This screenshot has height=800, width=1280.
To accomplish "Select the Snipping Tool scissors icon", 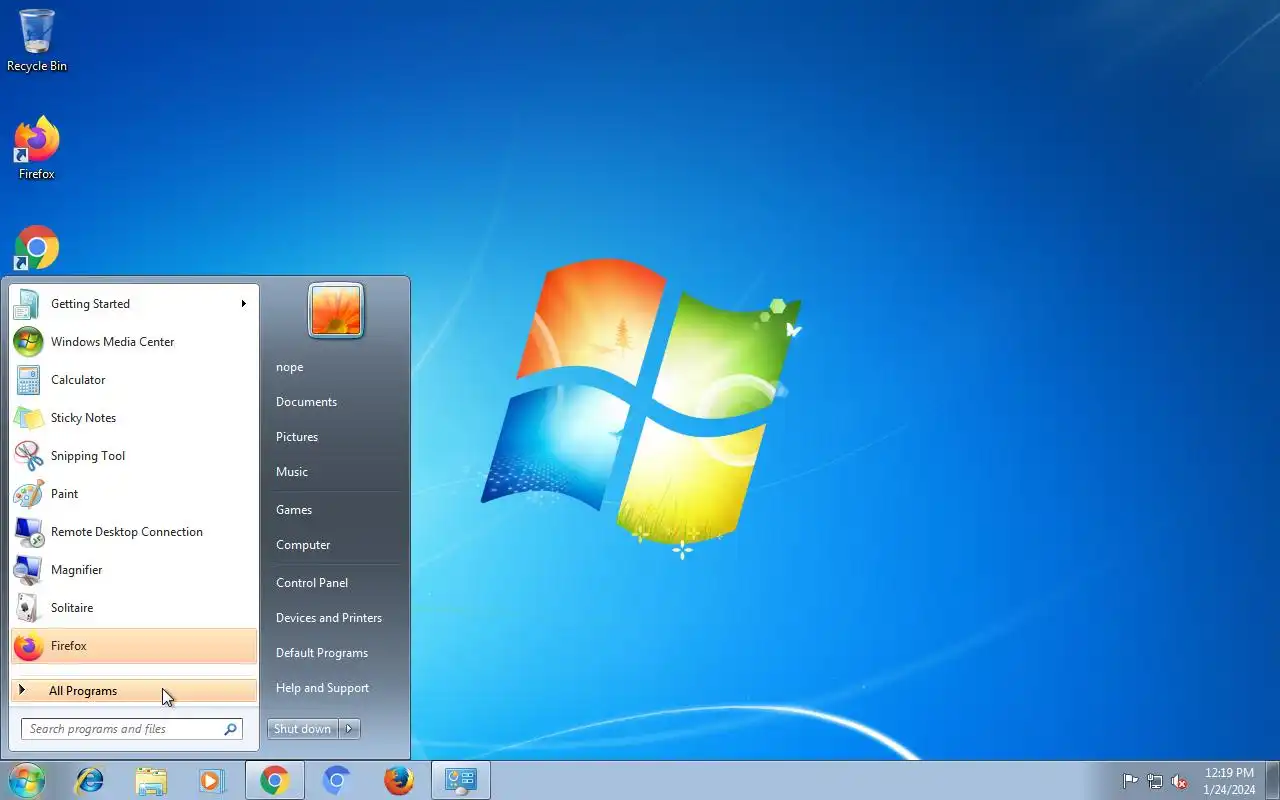I will pyautogui.click(x=27, y=456).
